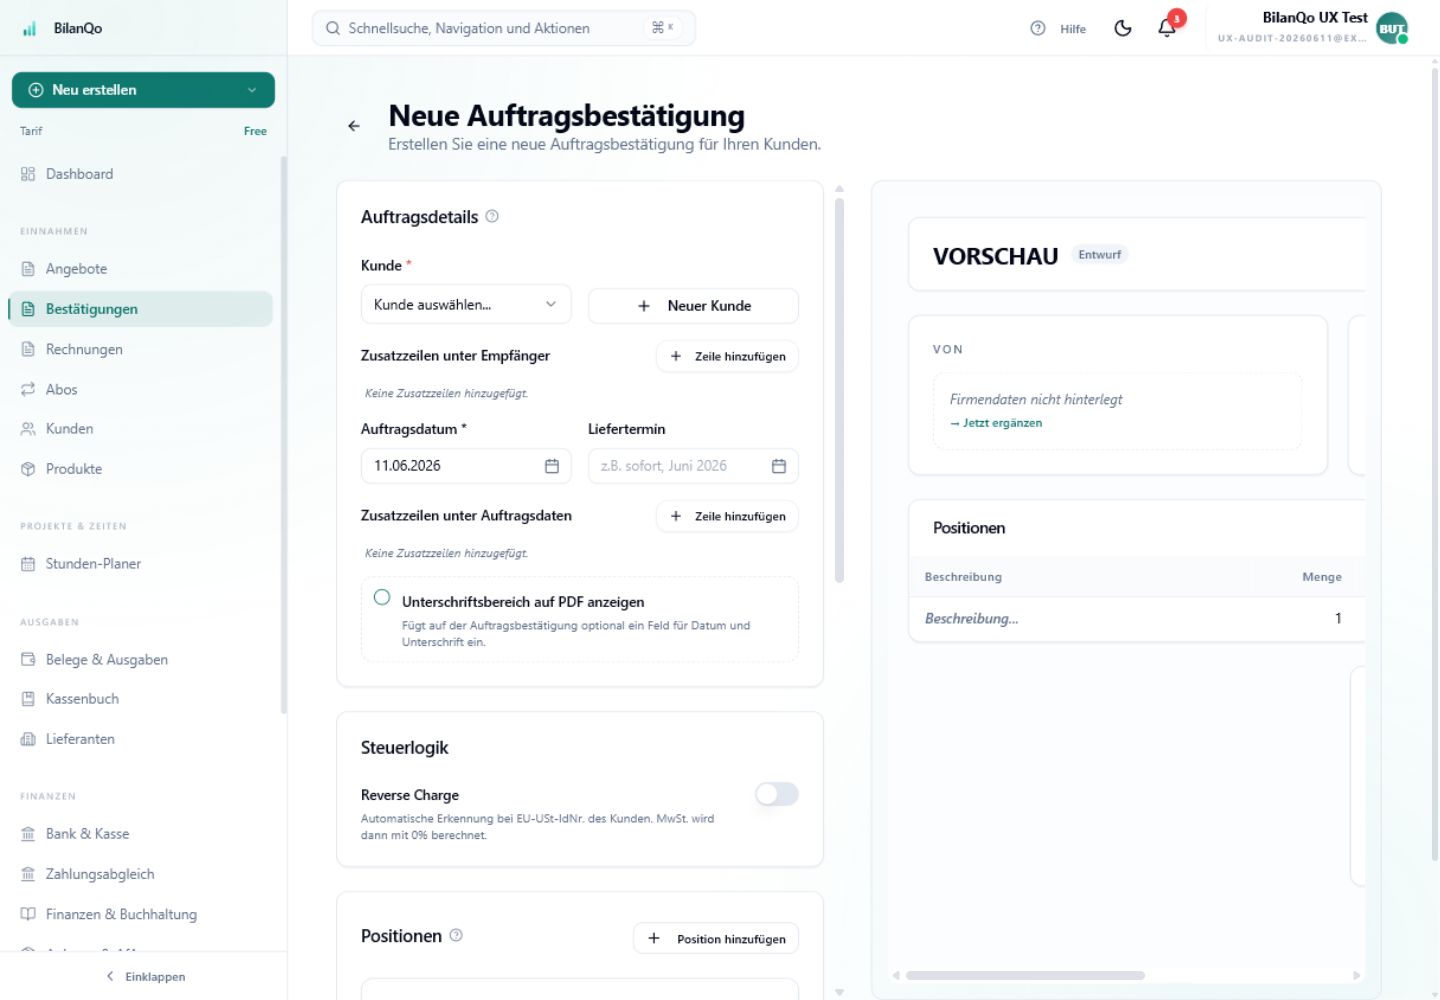Click Position hinzufügen button
1440x1000 pixels.
[716, 939]
